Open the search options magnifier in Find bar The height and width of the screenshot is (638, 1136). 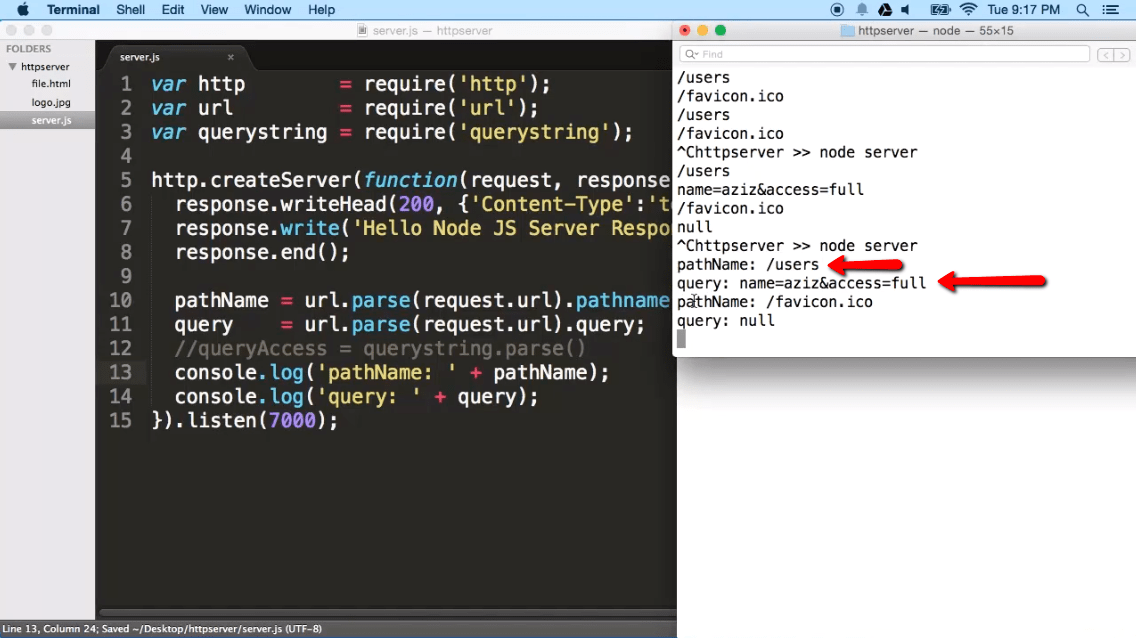tap(692, 52)
